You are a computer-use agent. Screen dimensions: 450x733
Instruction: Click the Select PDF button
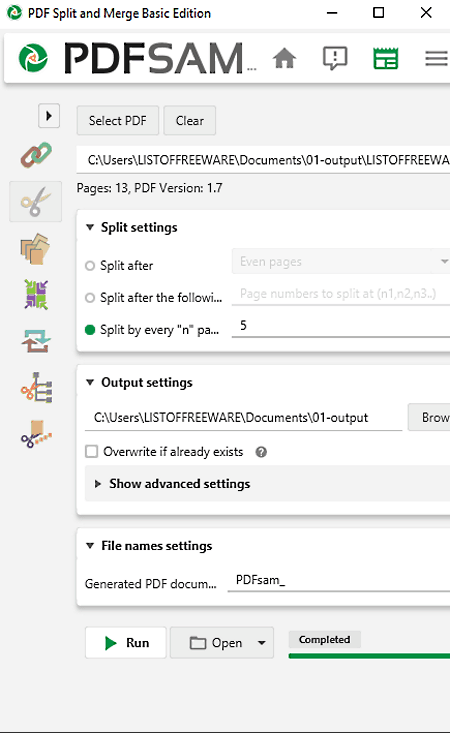click(118, 121)
